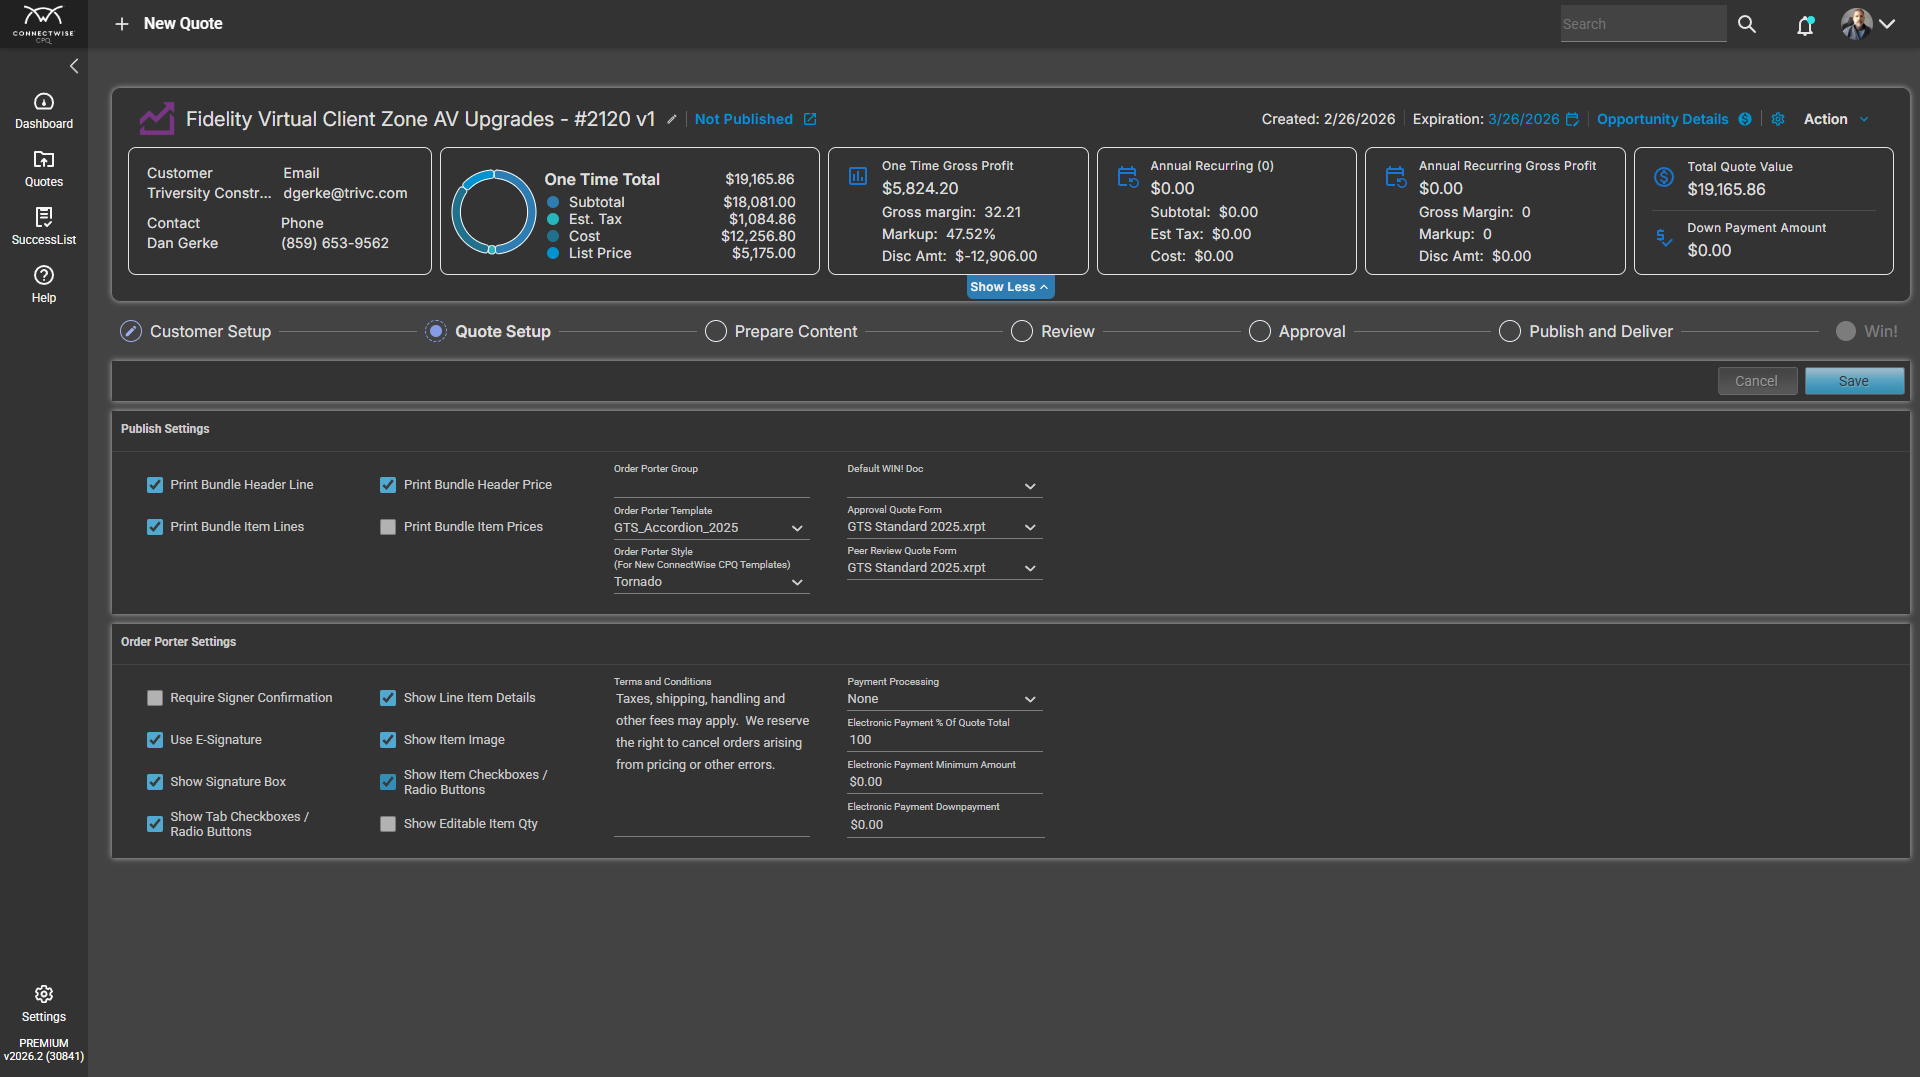Image resolution: width=1920 pixels, height=1077 pixels.
Task: Edit the quote name with pencil icon
Action: click(672, 119)
